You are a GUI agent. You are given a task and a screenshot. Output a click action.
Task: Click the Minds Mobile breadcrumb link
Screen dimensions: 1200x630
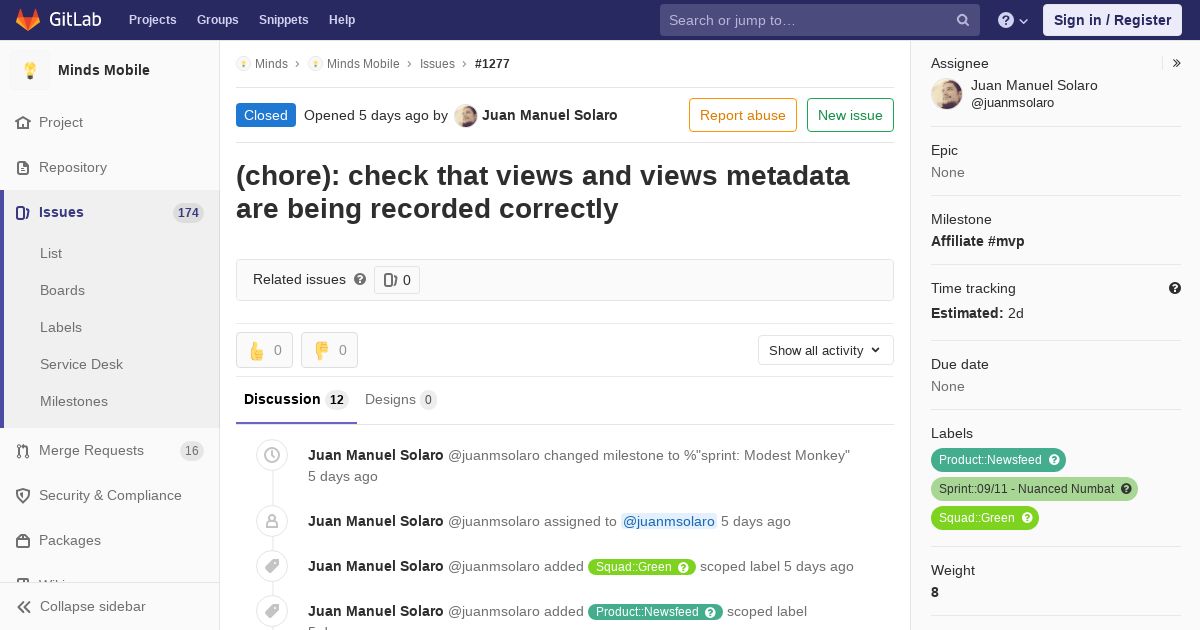coord(363,63)
